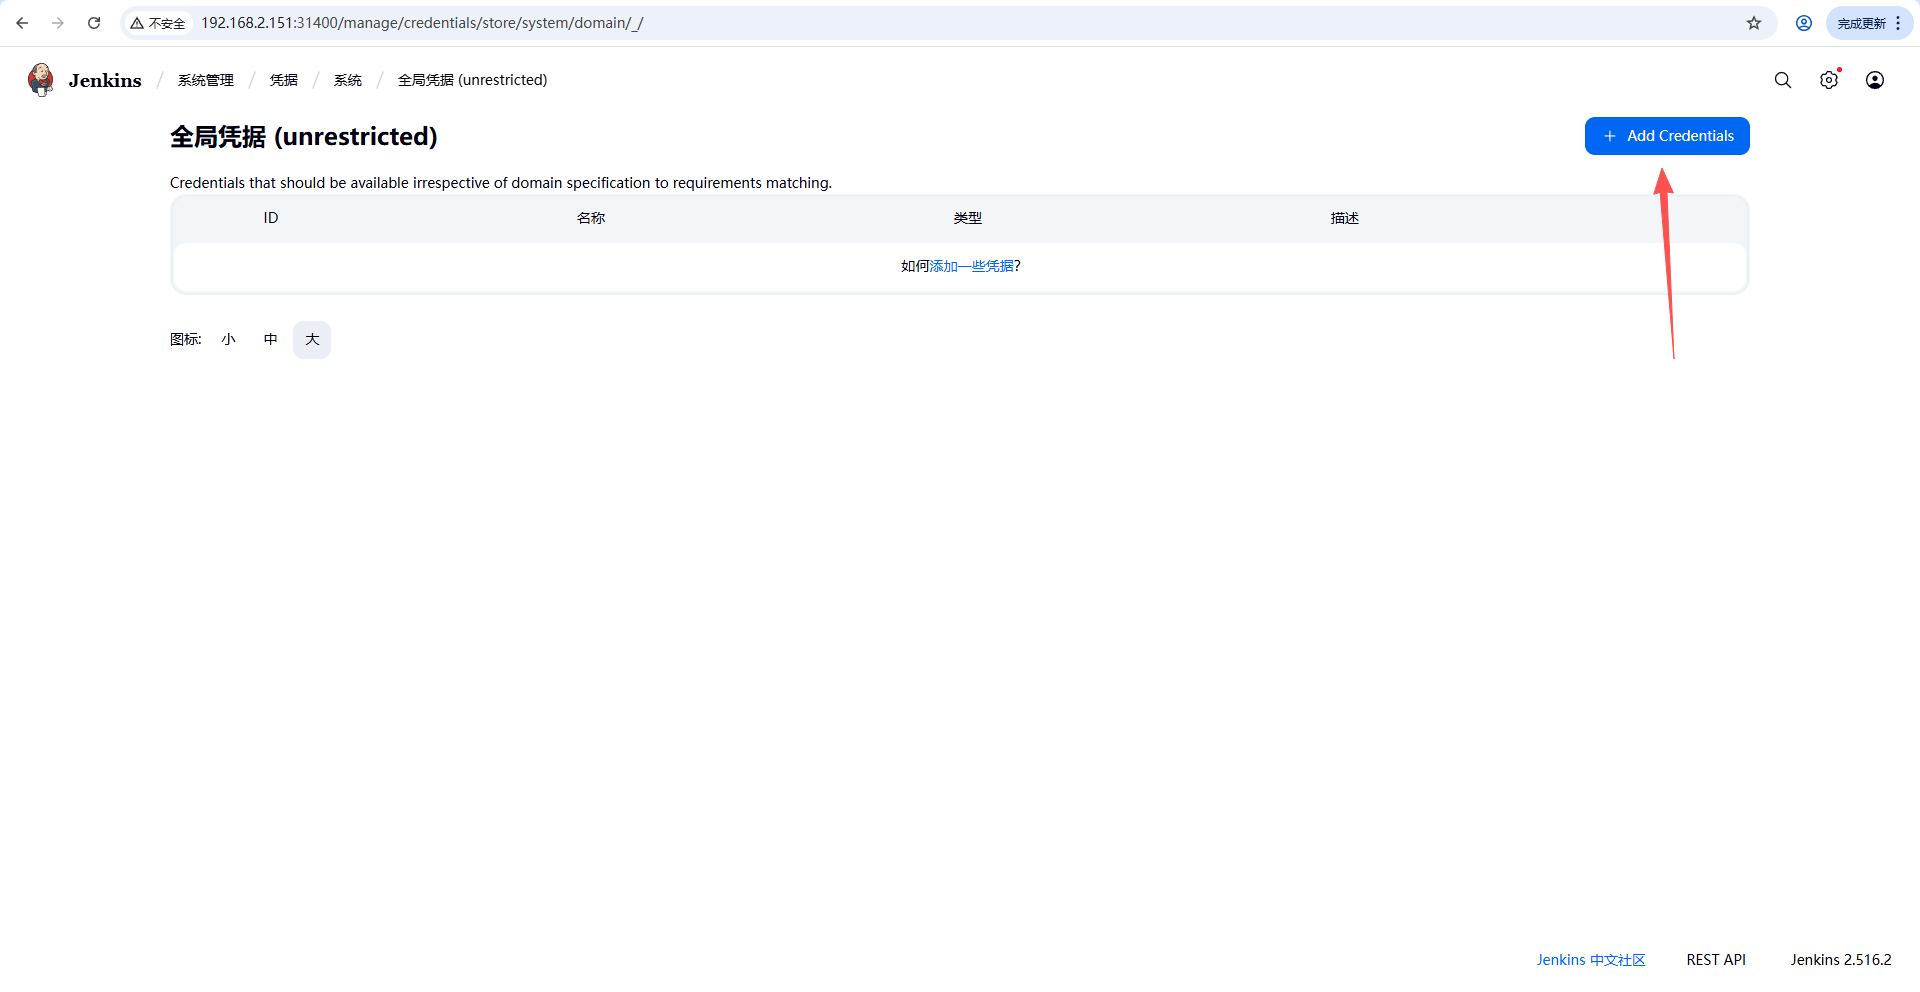Screen dimensions: 1920x992
Task: Select medium icon size 中
Action: pyautogui.click(x=270, y=340)
